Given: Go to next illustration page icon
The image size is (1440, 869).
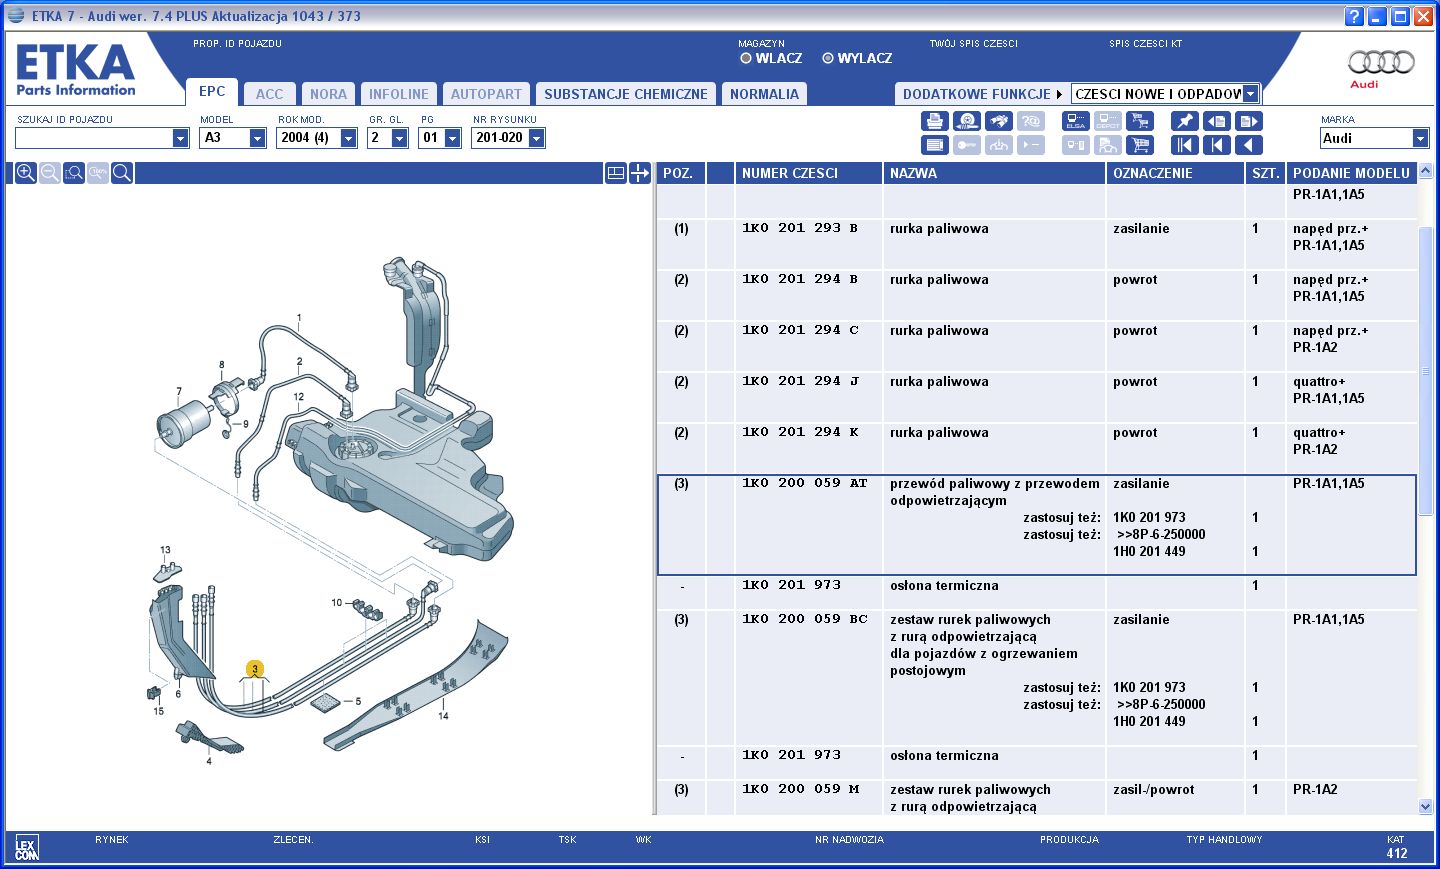Looking at the screenshot, I should pyautogui.click(x=1249, y=121).
